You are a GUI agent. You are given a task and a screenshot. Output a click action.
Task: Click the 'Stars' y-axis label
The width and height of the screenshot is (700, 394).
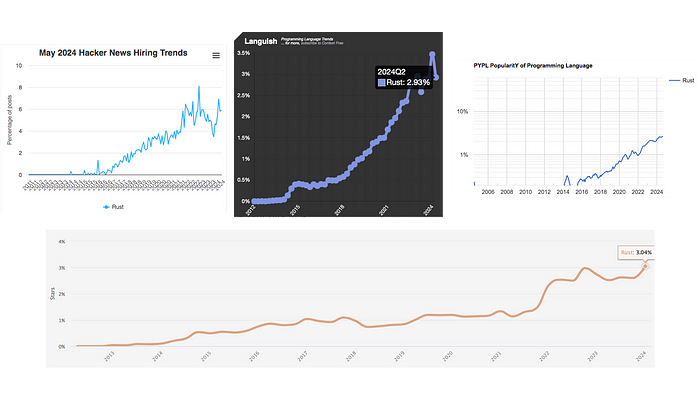[52, 293]
